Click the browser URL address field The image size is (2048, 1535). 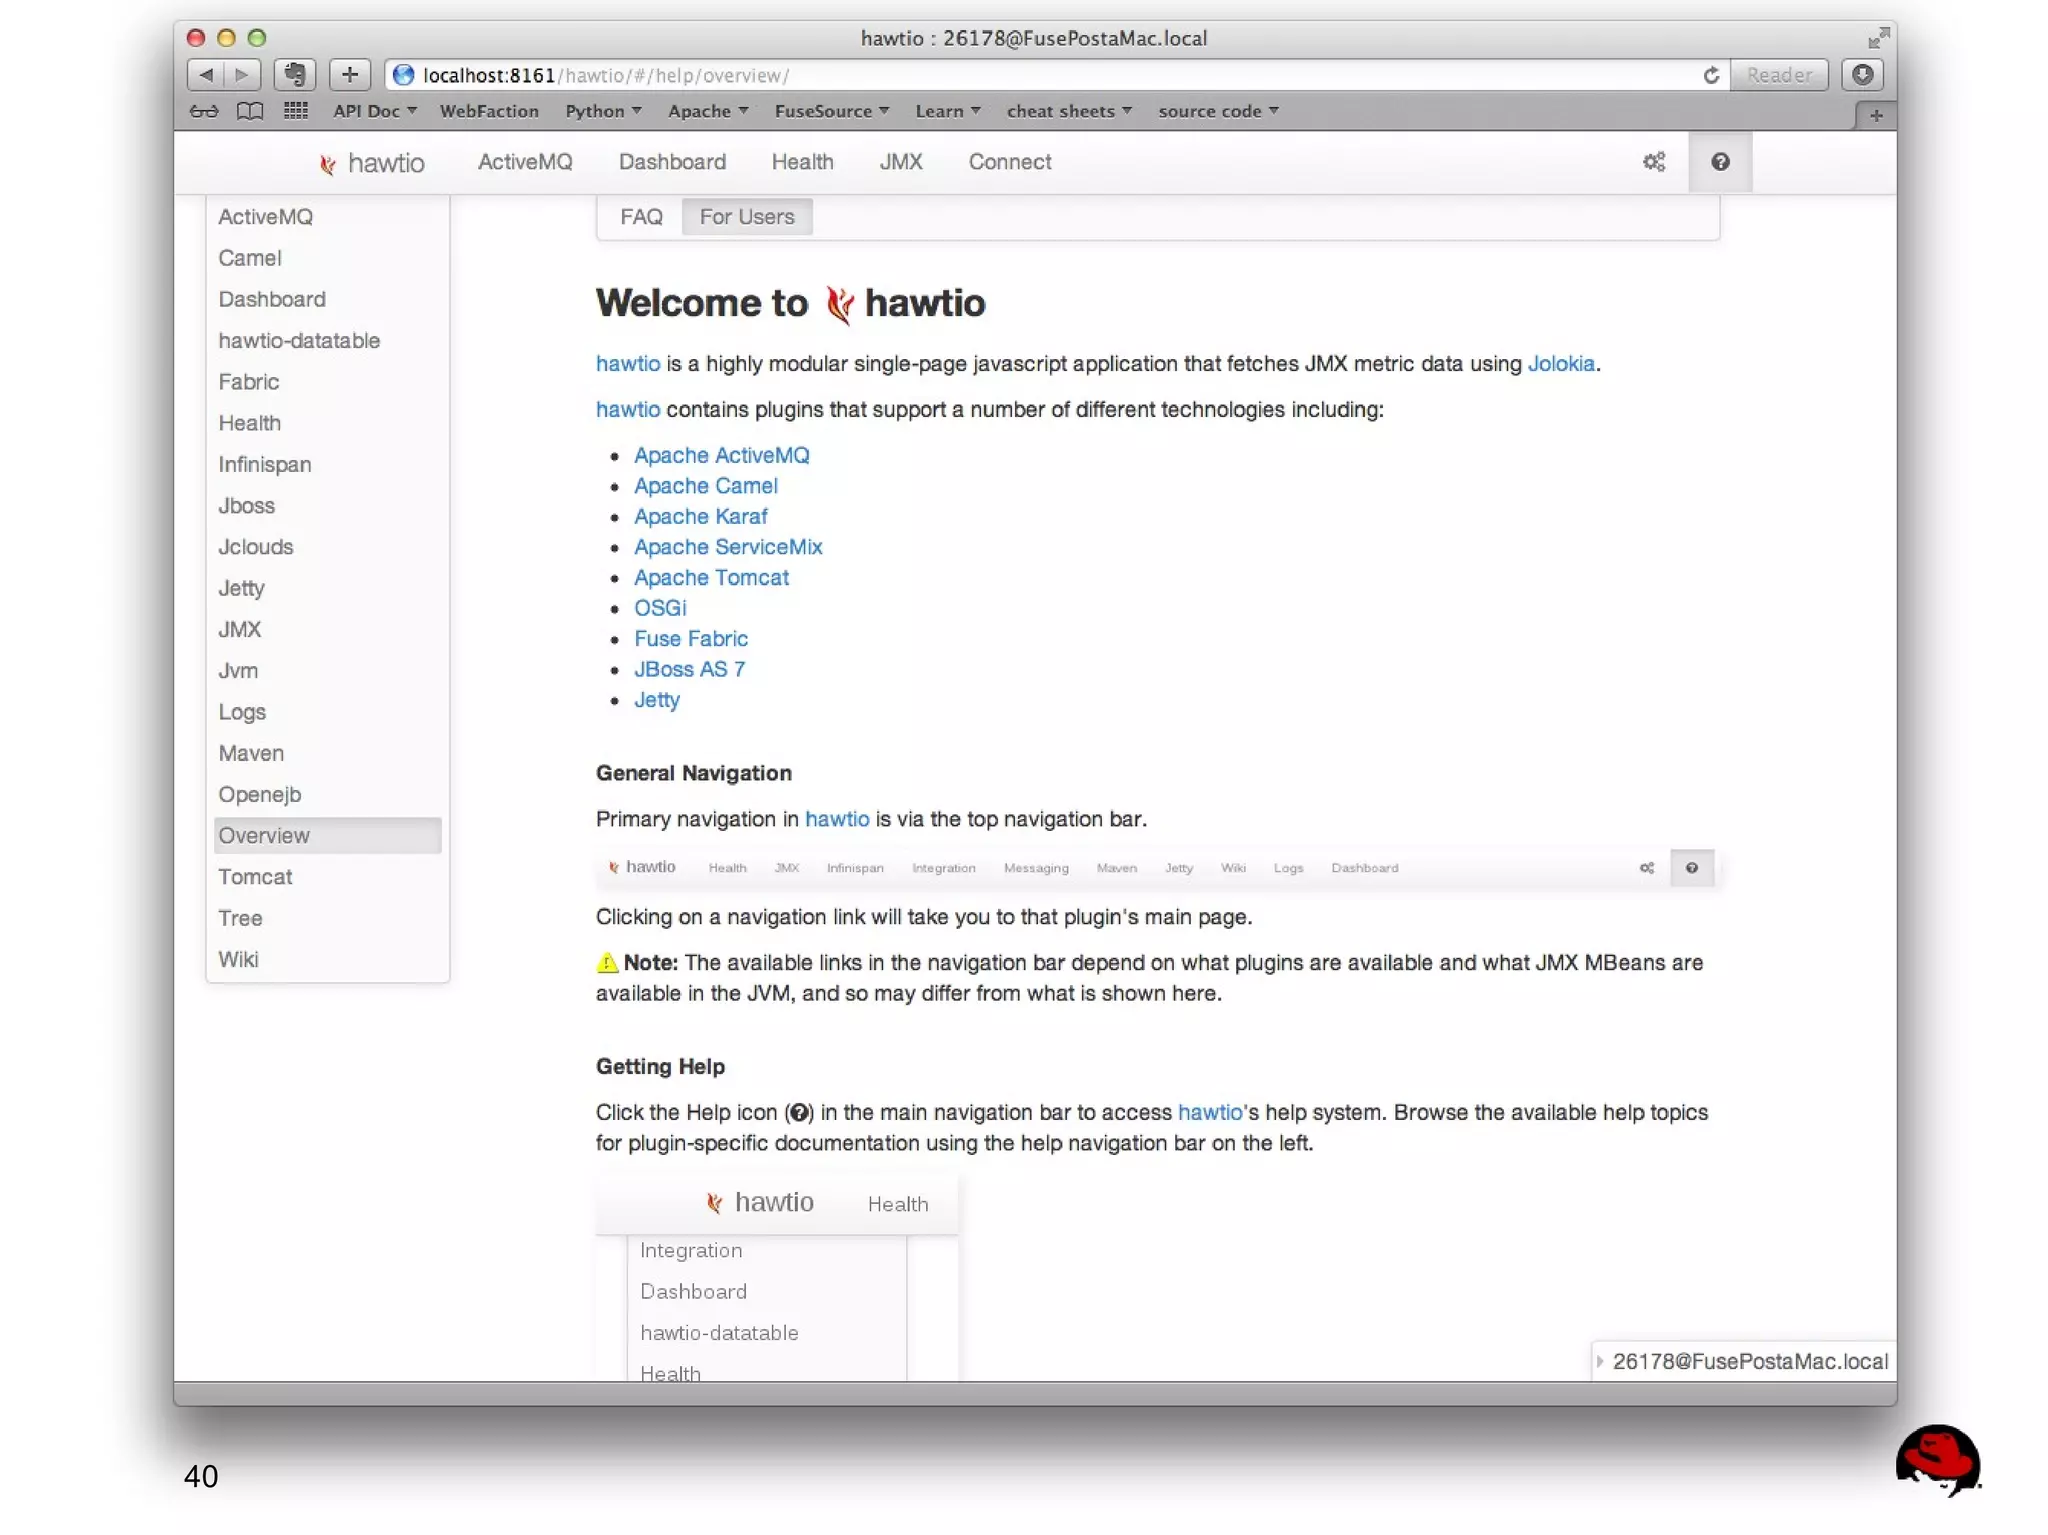click(1000, 75)
